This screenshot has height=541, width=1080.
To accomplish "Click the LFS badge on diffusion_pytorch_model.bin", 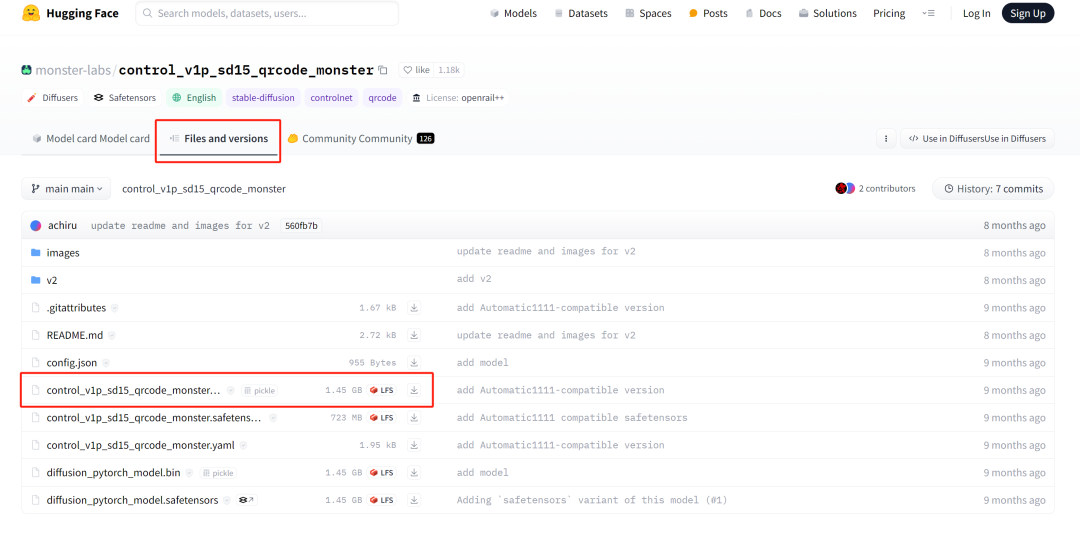I will click(x=382, y=473).
